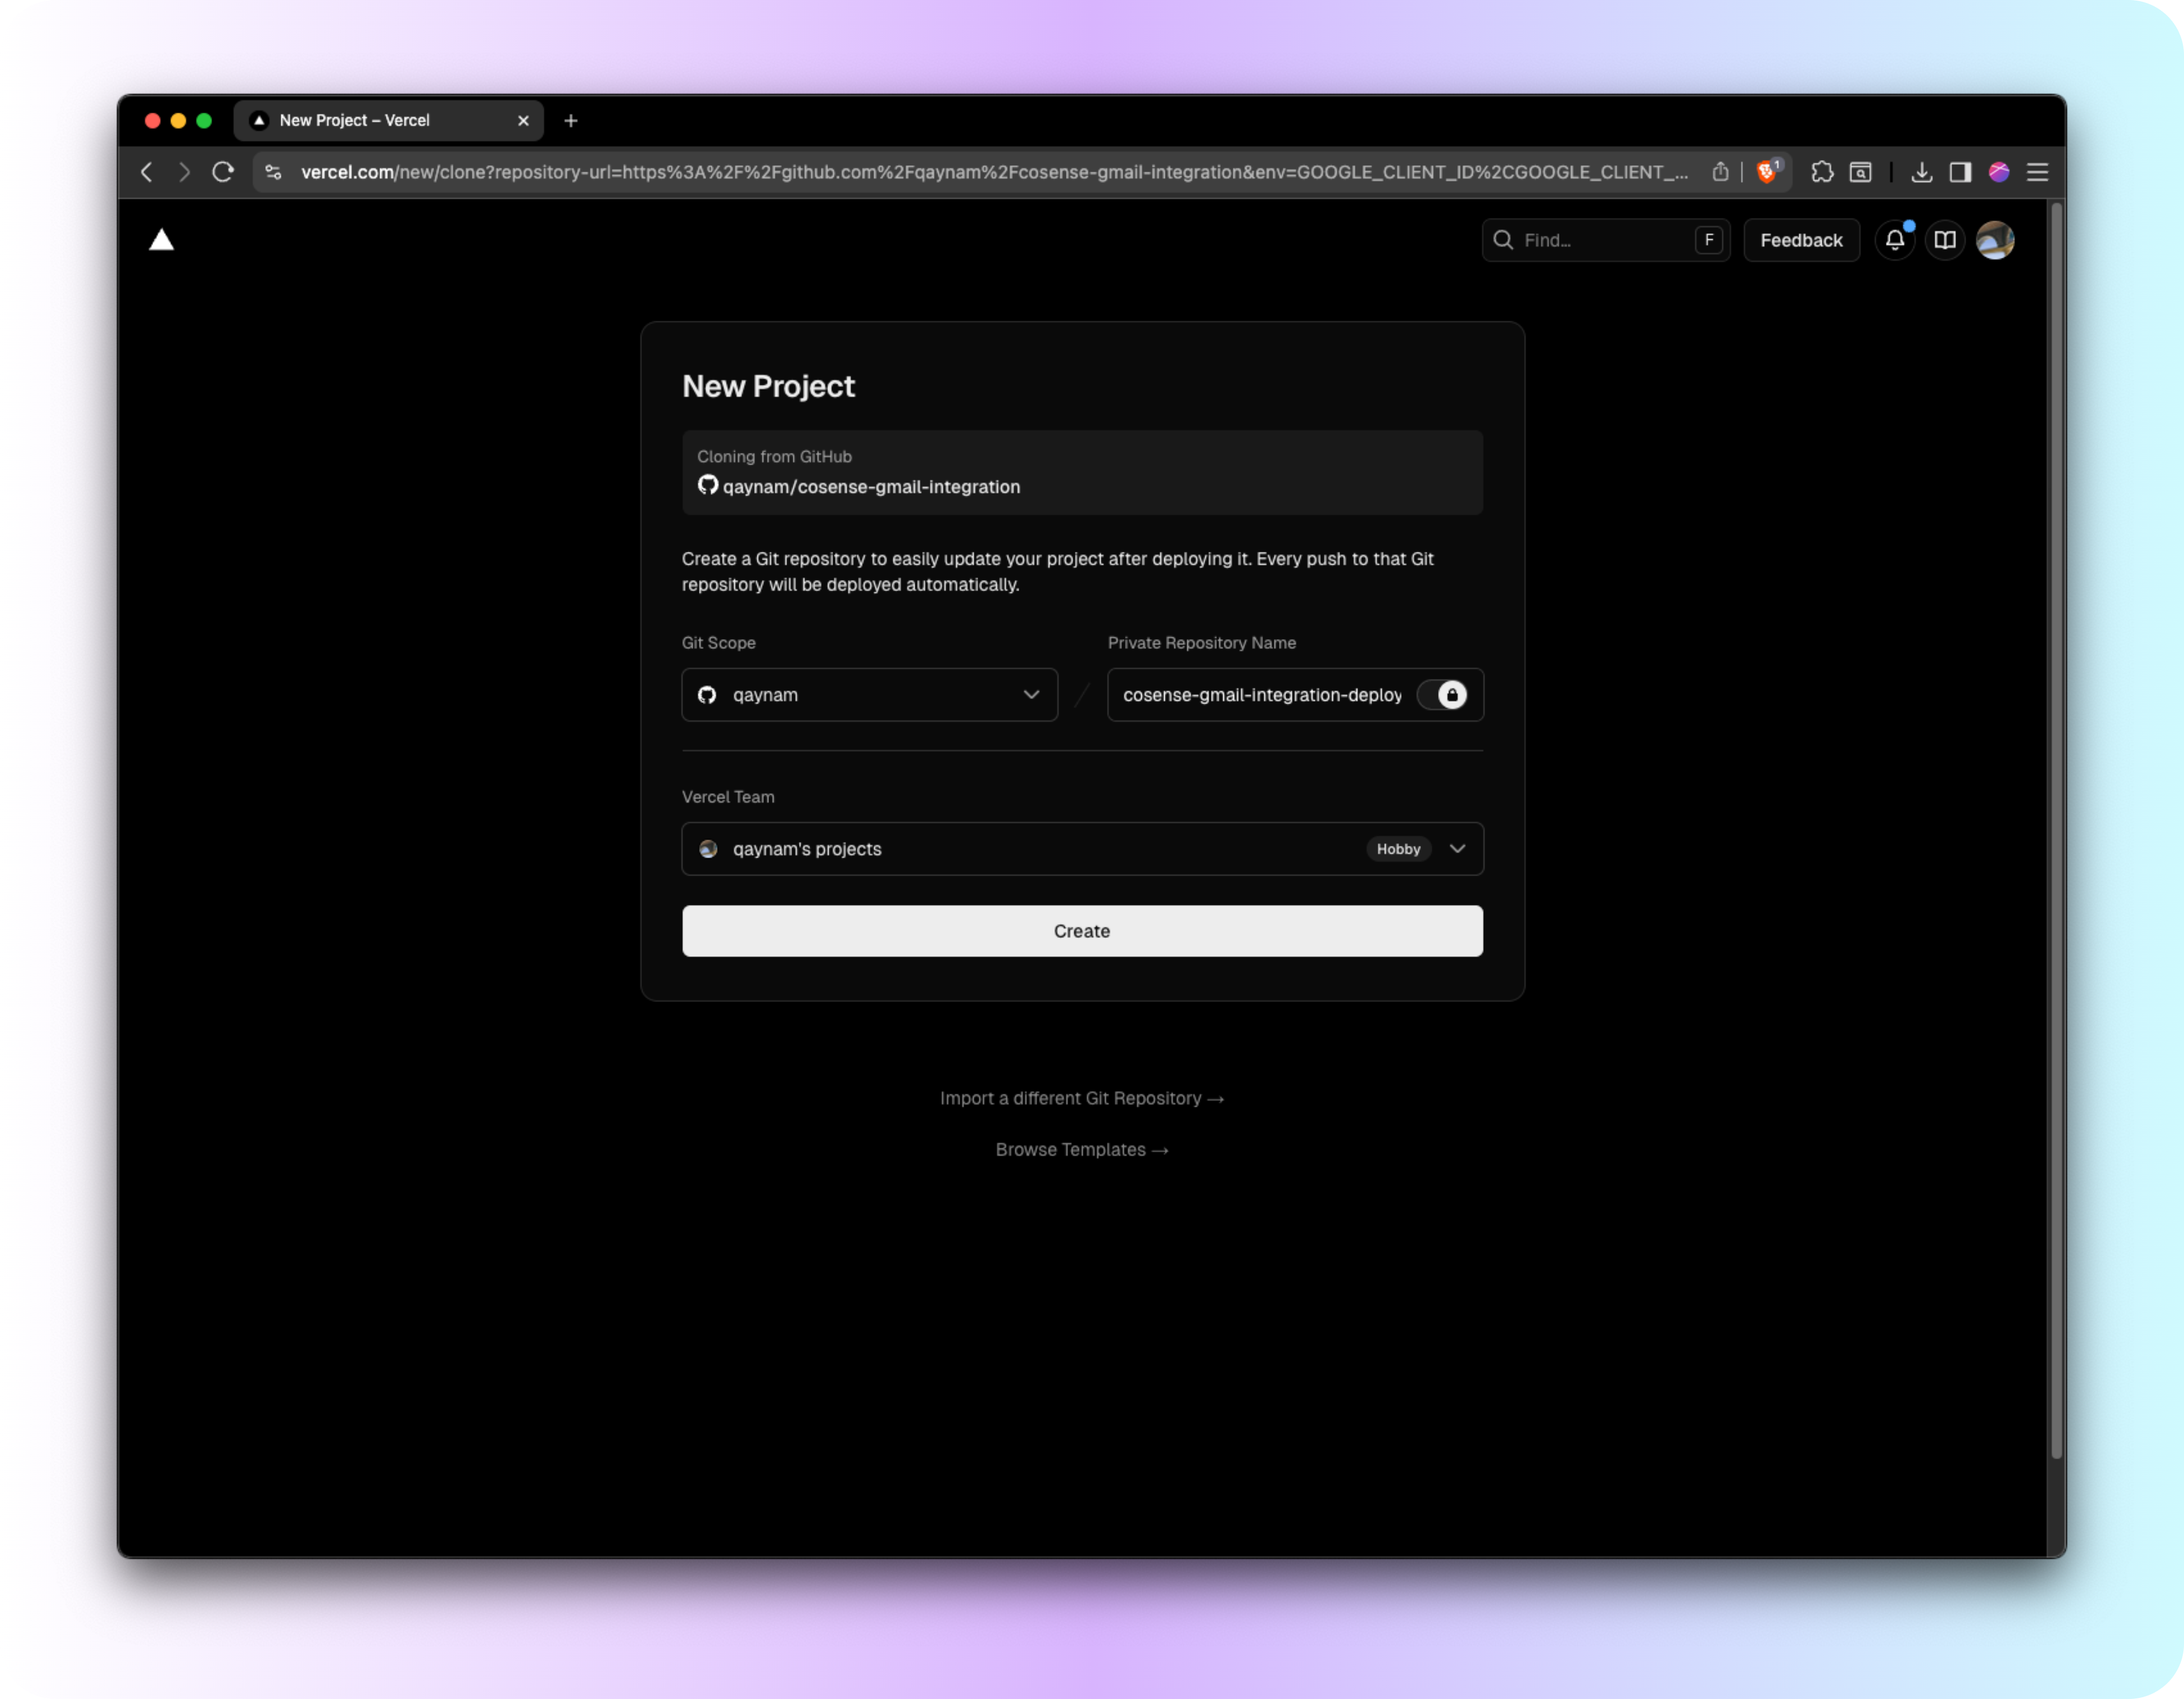Click the Vercel Team label

coord(728,797)
